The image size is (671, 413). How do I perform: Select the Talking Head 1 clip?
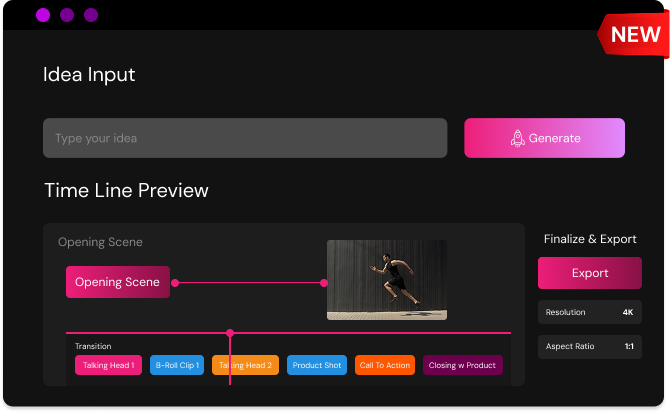point(108,365)
